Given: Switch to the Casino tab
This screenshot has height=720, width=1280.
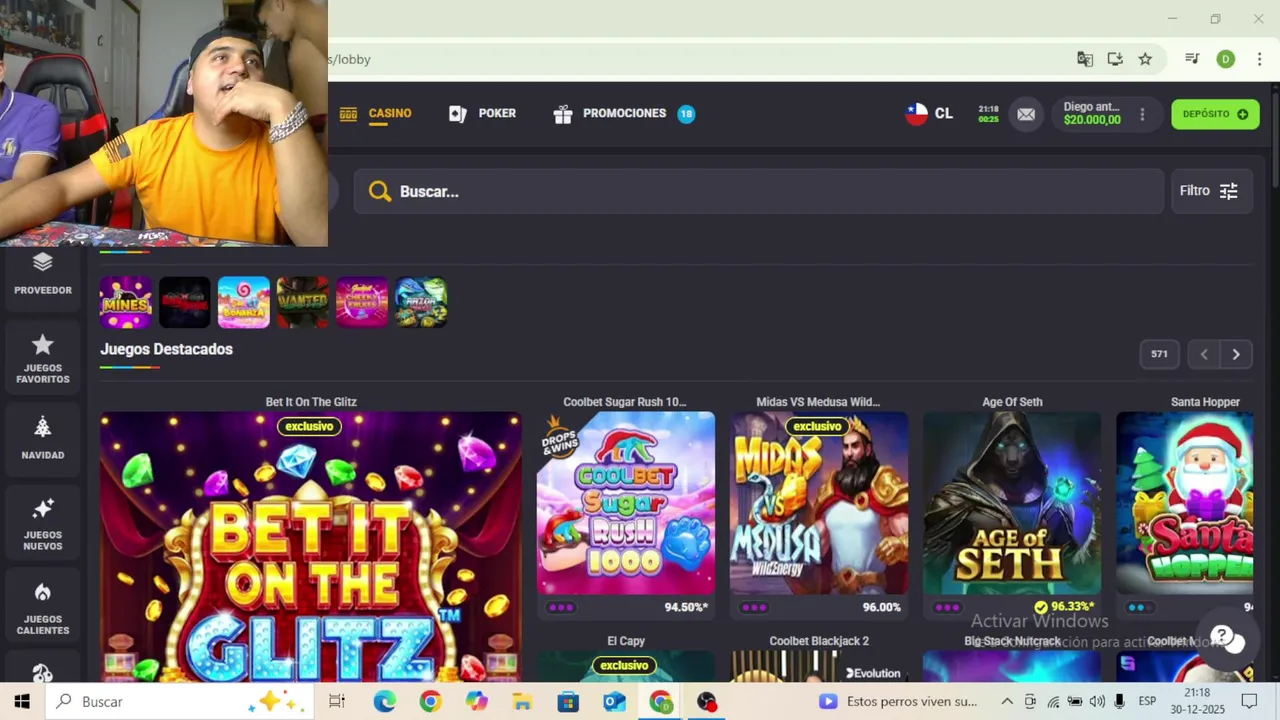Looking at the screenshot, I should click(376, 113).
